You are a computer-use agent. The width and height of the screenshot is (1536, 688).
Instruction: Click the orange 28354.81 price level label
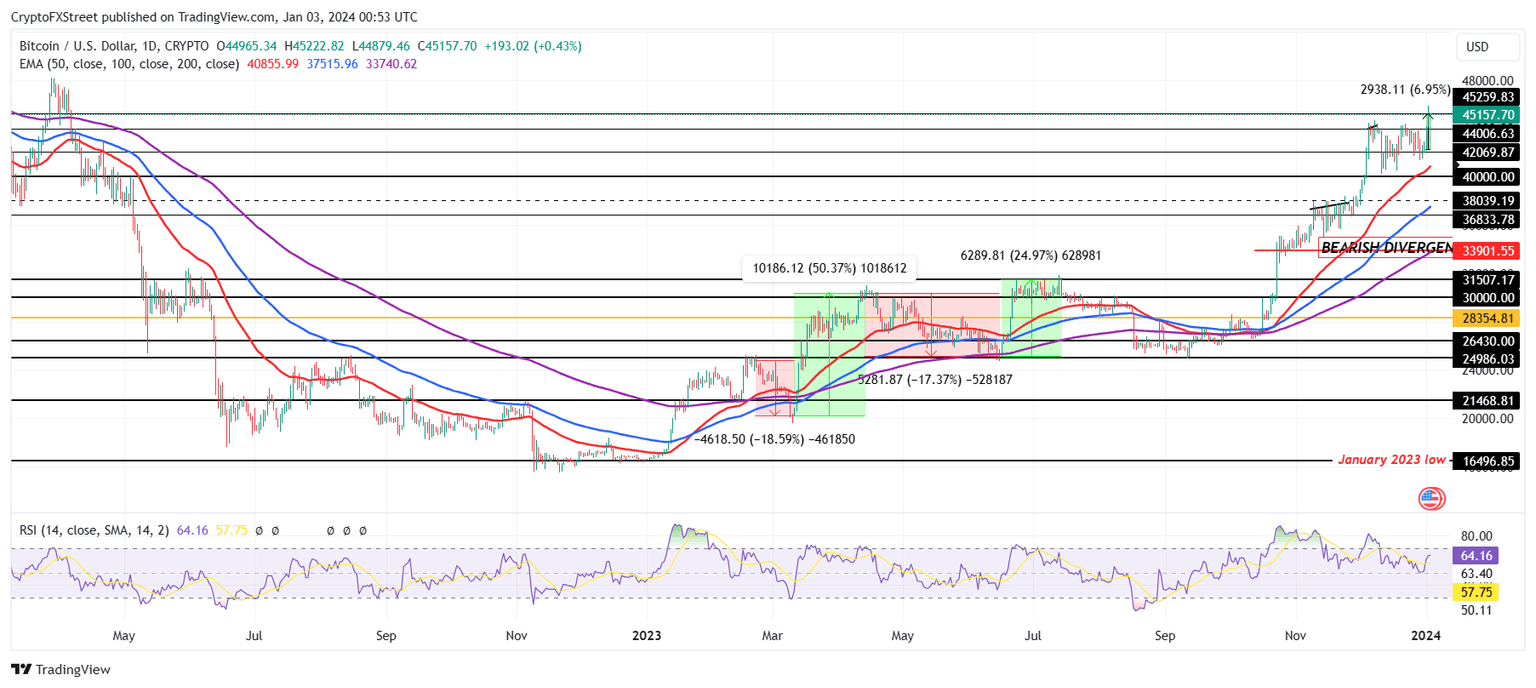tap(1486, 316)
